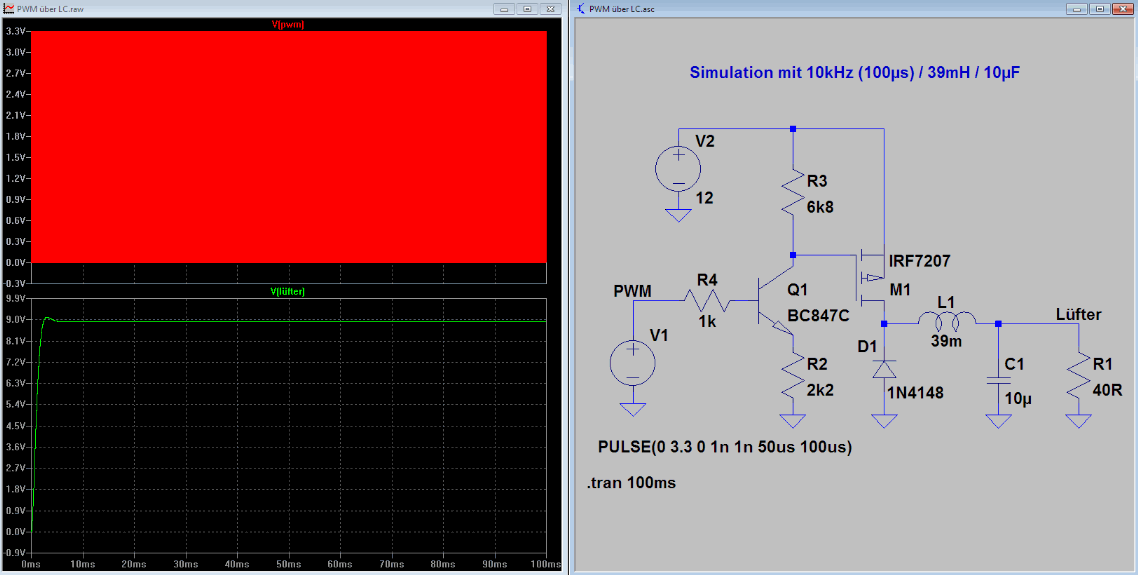
Task: Close the PWM über LC.raw waveform window
Action: [x=551, y=9]
